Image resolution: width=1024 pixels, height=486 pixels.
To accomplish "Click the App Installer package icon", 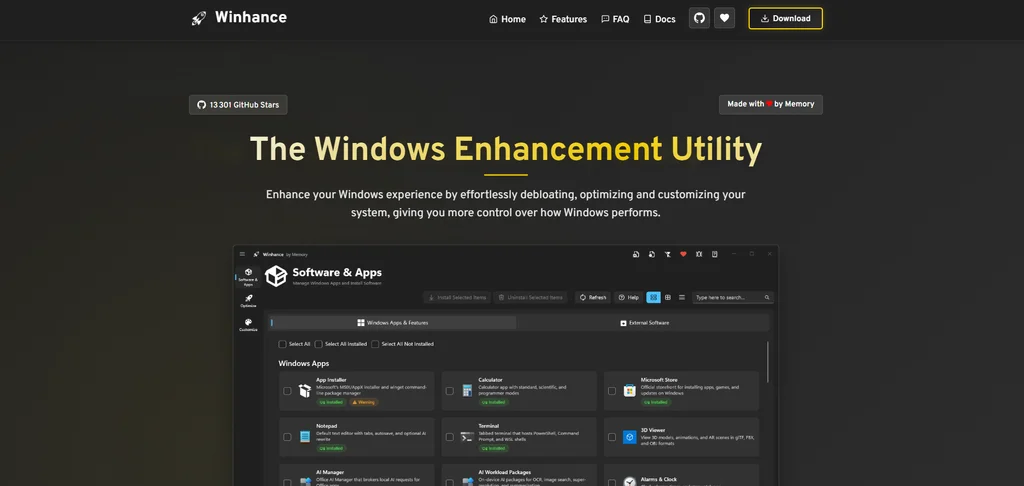I will (305, 391).
